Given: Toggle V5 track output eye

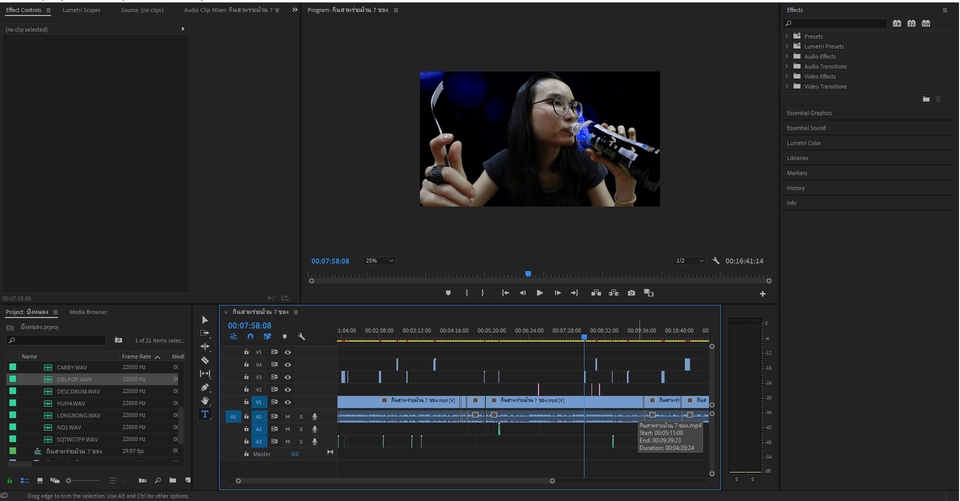Looking at the screenshot, I should point(288,352).
